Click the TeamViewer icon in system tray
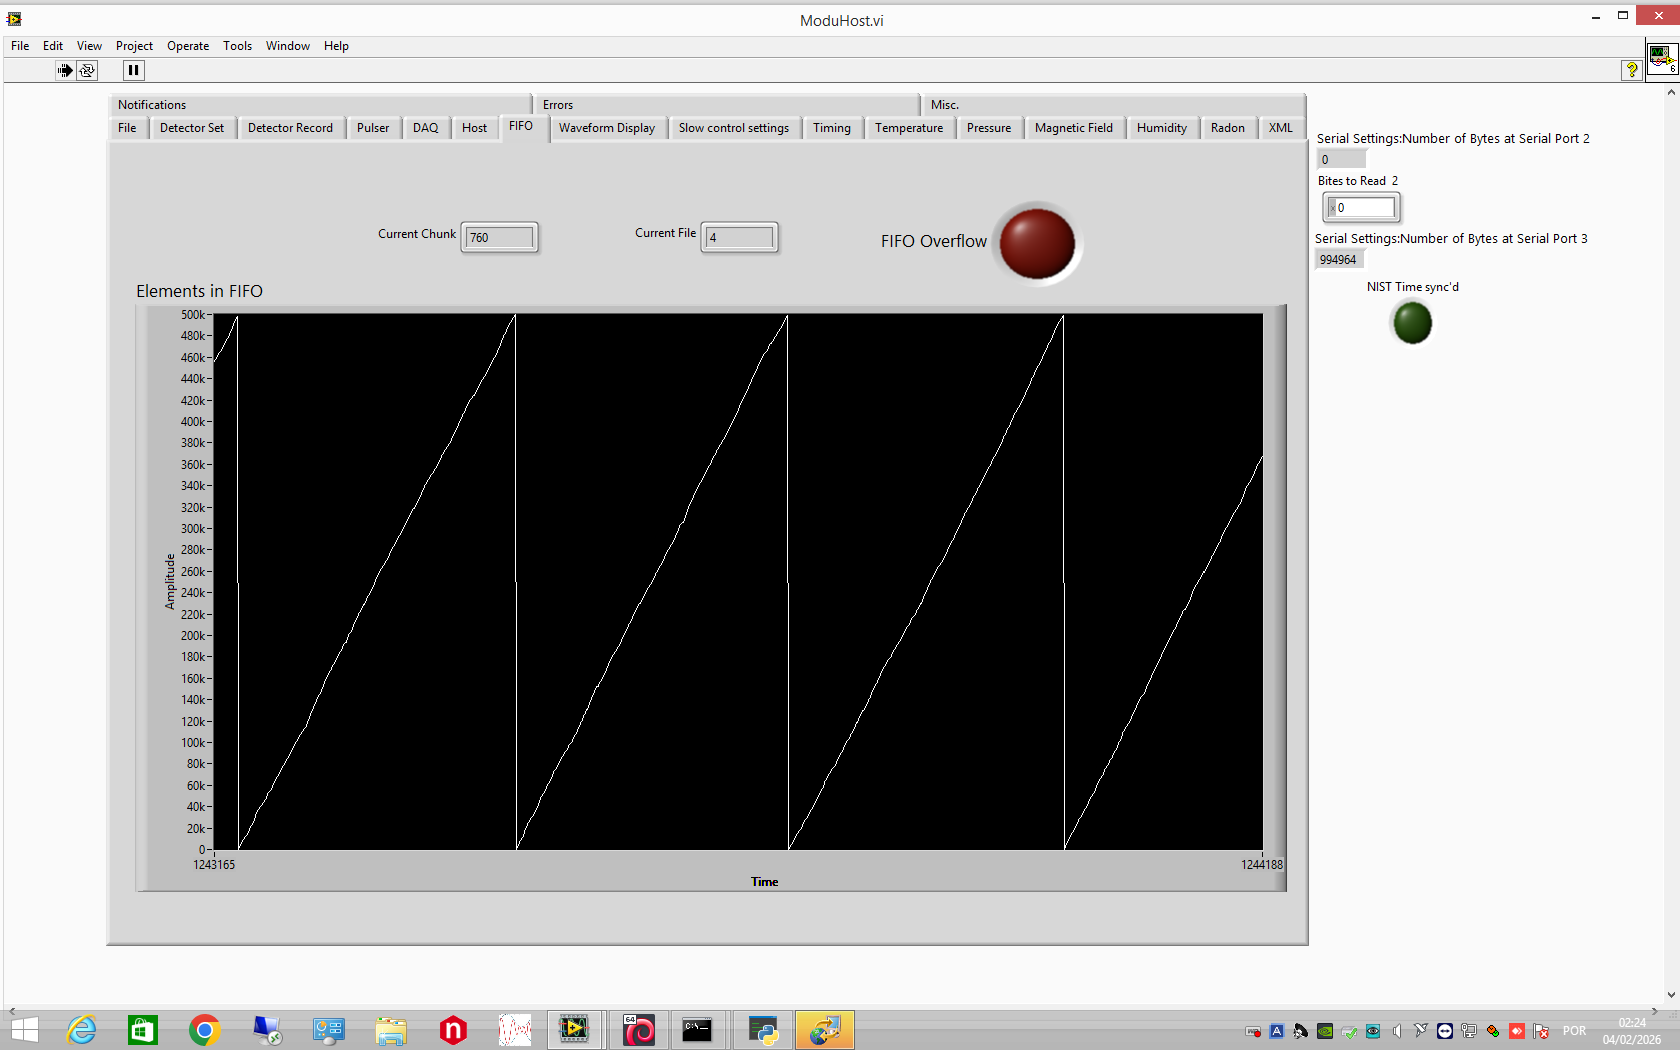The image size is (1680, 1050). 1445,1031
